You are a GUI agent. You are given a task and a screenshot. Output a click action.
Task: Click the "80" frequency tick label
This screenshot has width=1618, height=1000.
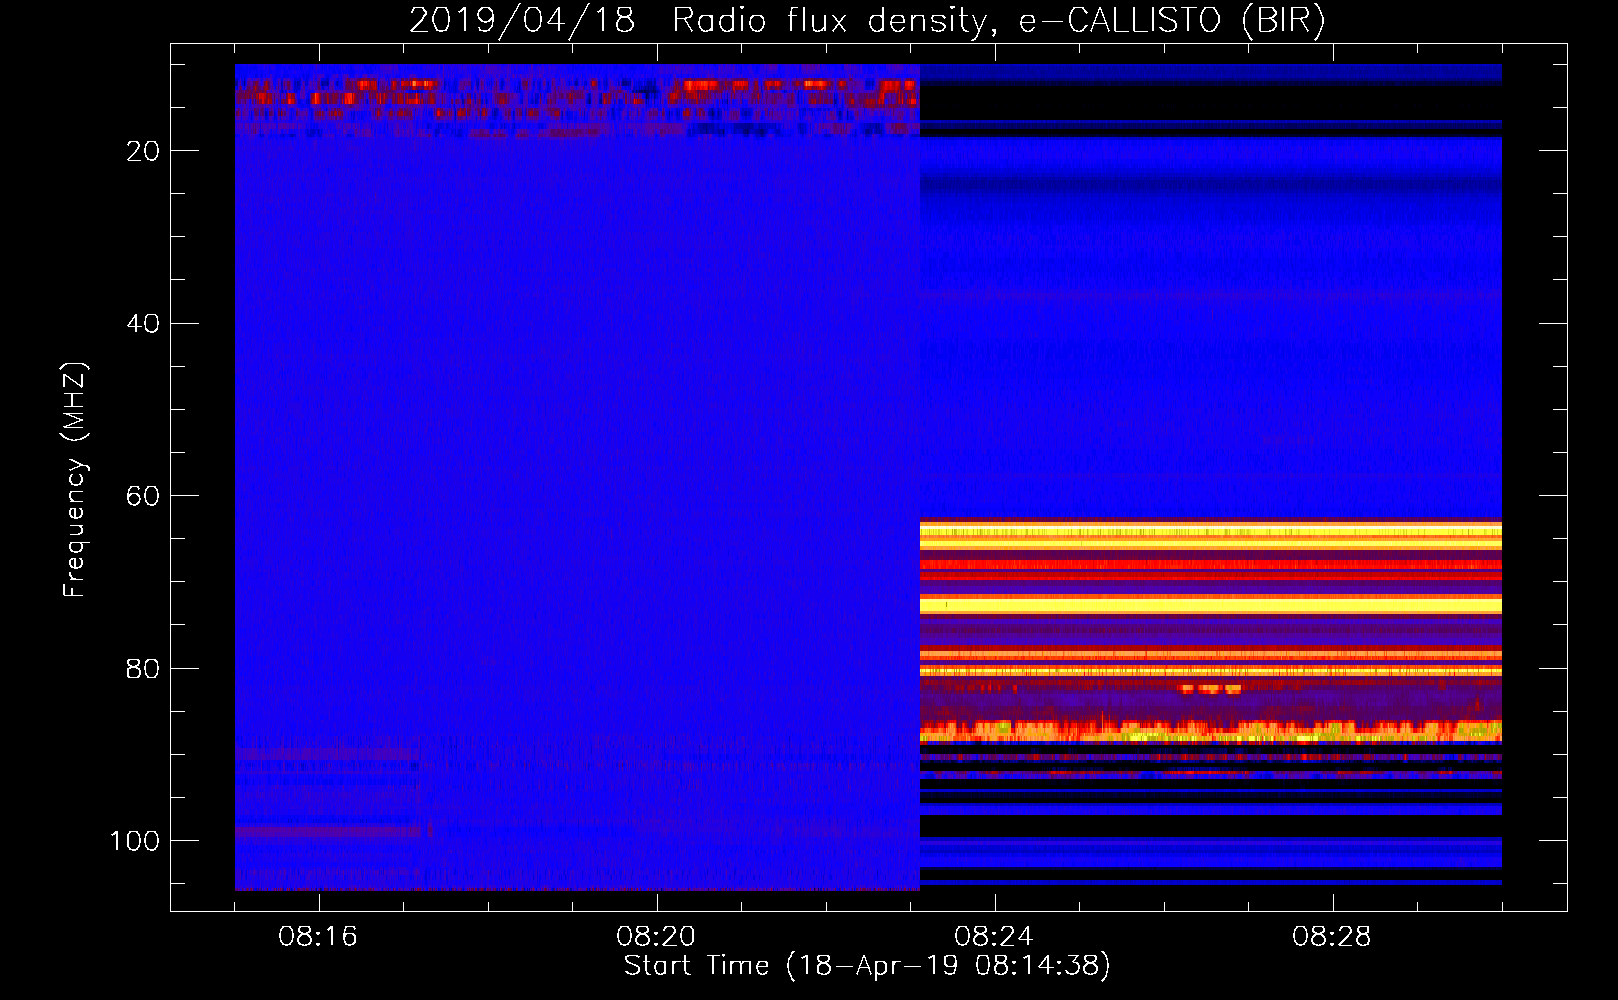144,669
